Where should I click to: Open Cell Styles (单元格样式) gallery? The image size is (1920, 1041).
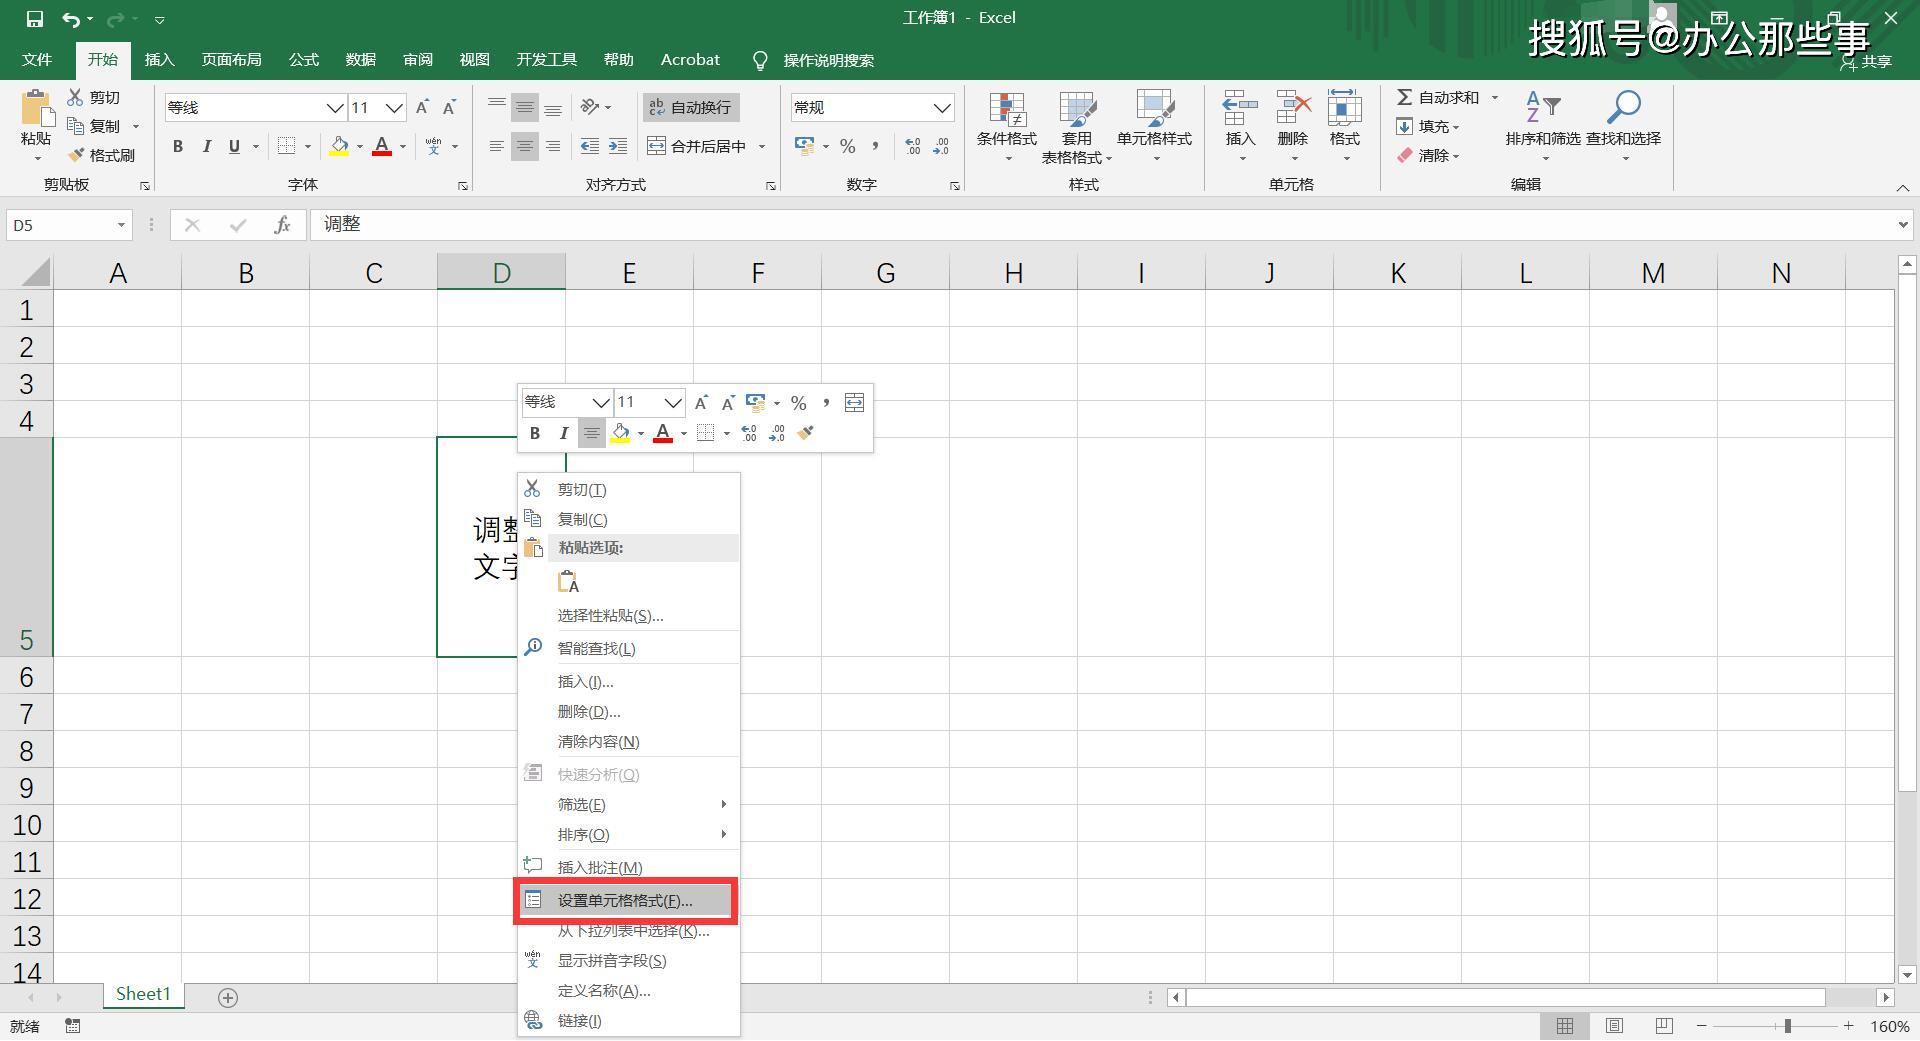tap(1154, 127)
